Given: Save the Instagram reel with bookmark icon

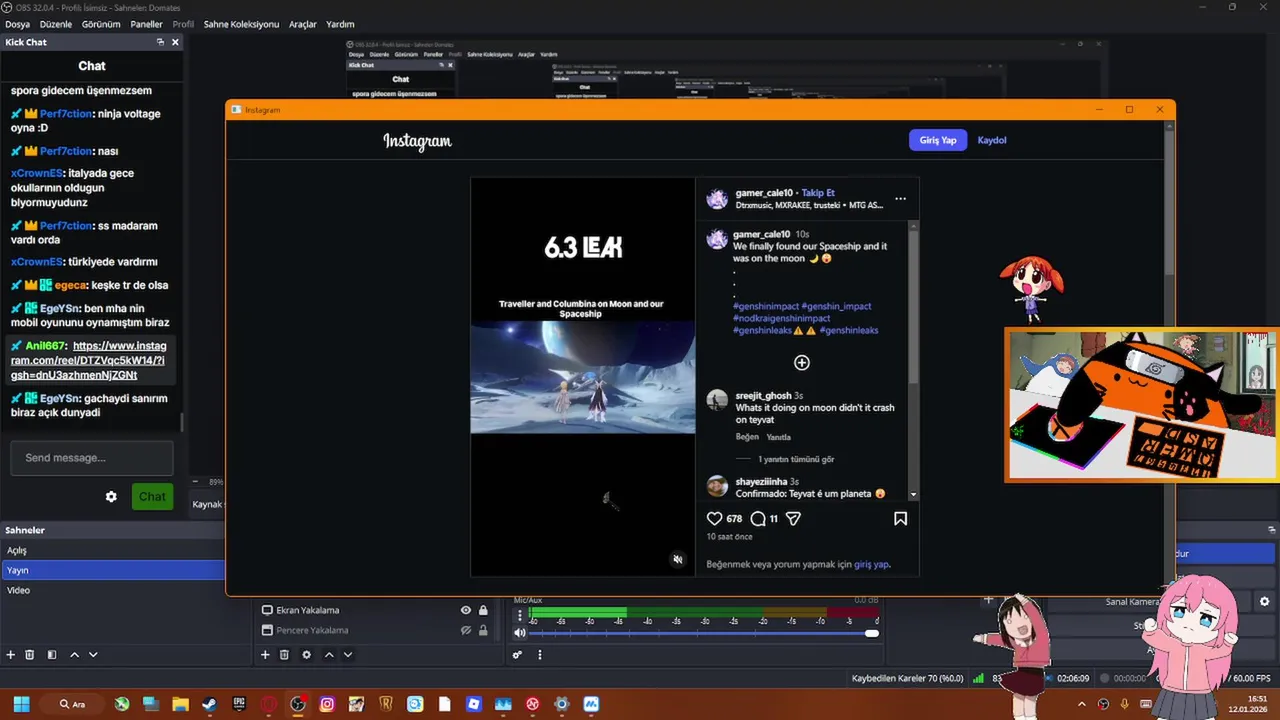Looking at the screenshot, I should click(x=900, y=519).
